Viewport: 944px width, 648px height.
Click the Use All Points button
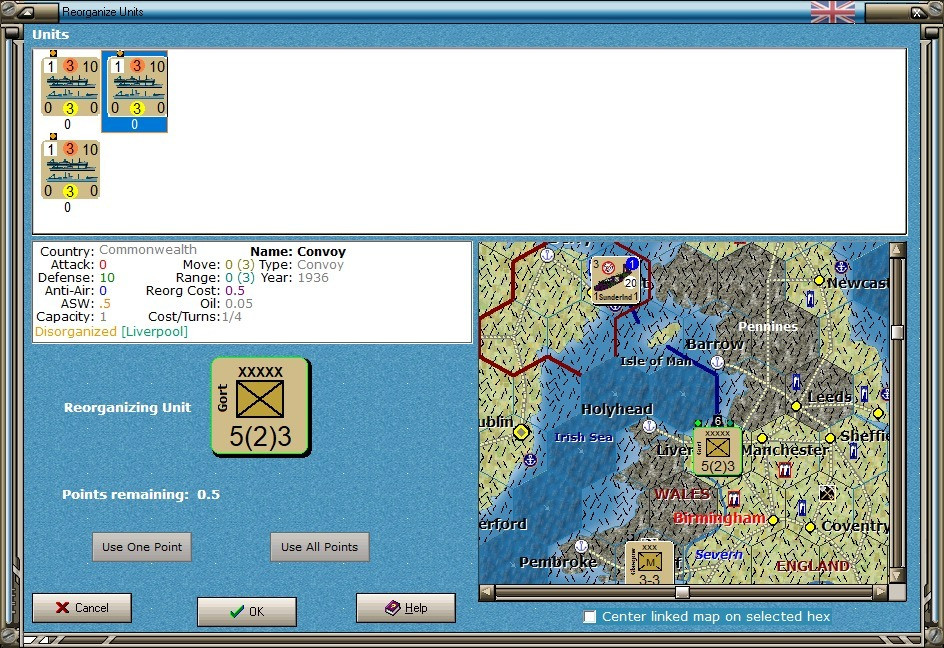pos(320,547)
